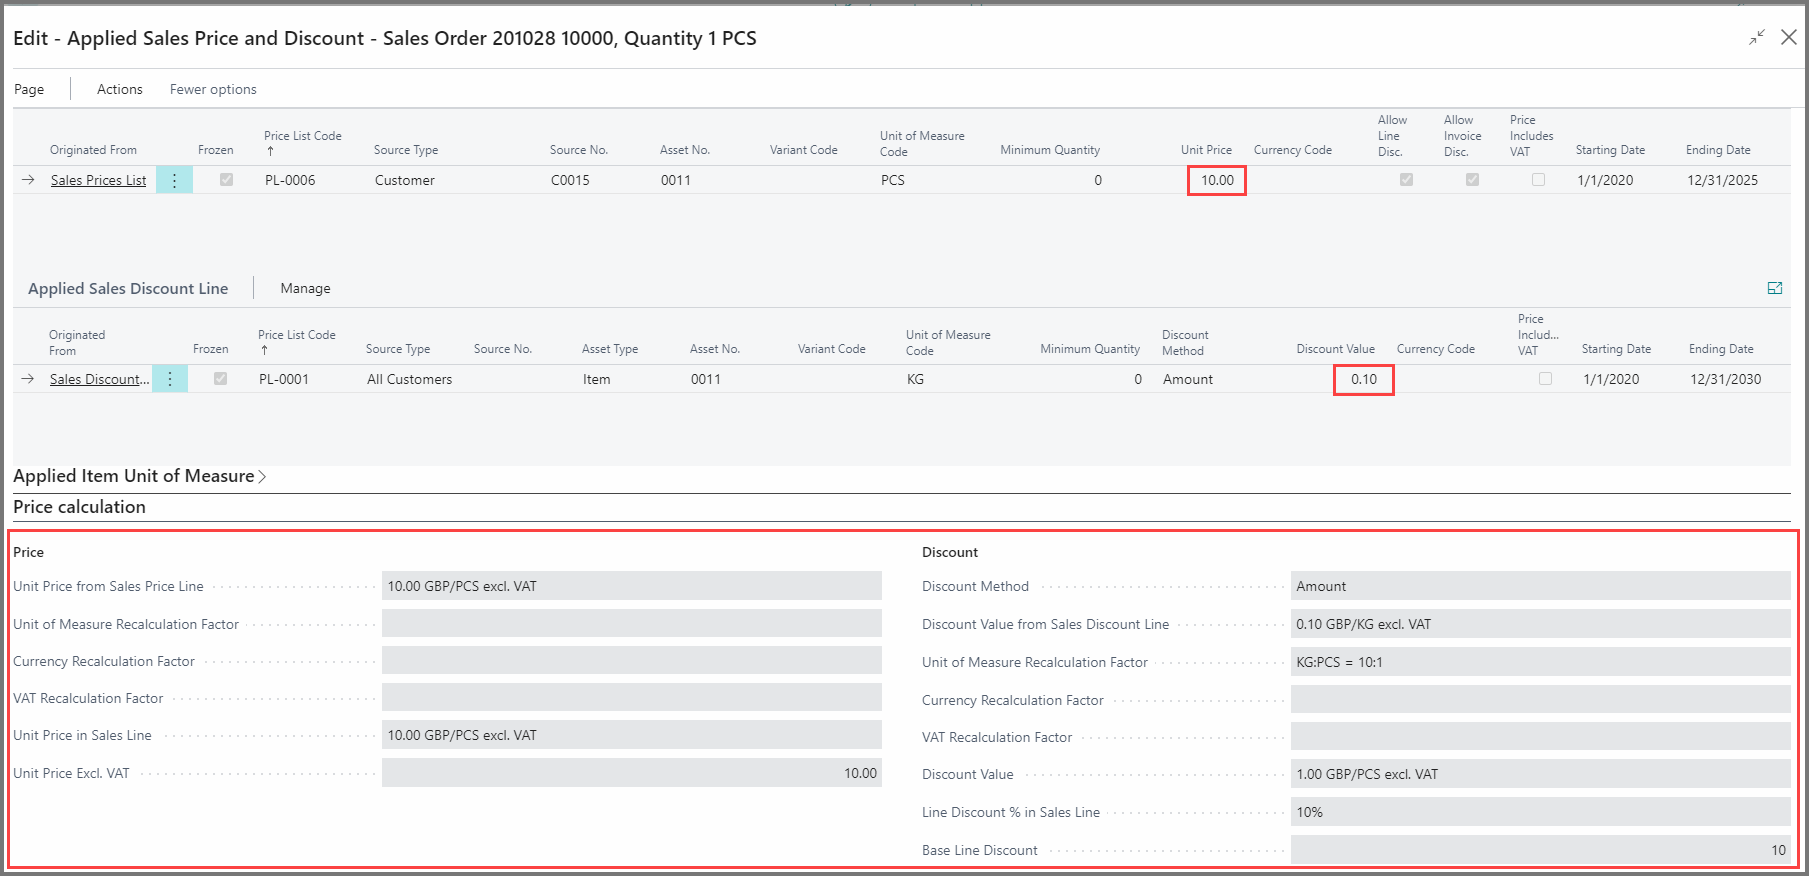This screenshot has width=1809, height=876.
Task: Open the Actions menu
Action: pyautogui.click(x=120, y=89)
